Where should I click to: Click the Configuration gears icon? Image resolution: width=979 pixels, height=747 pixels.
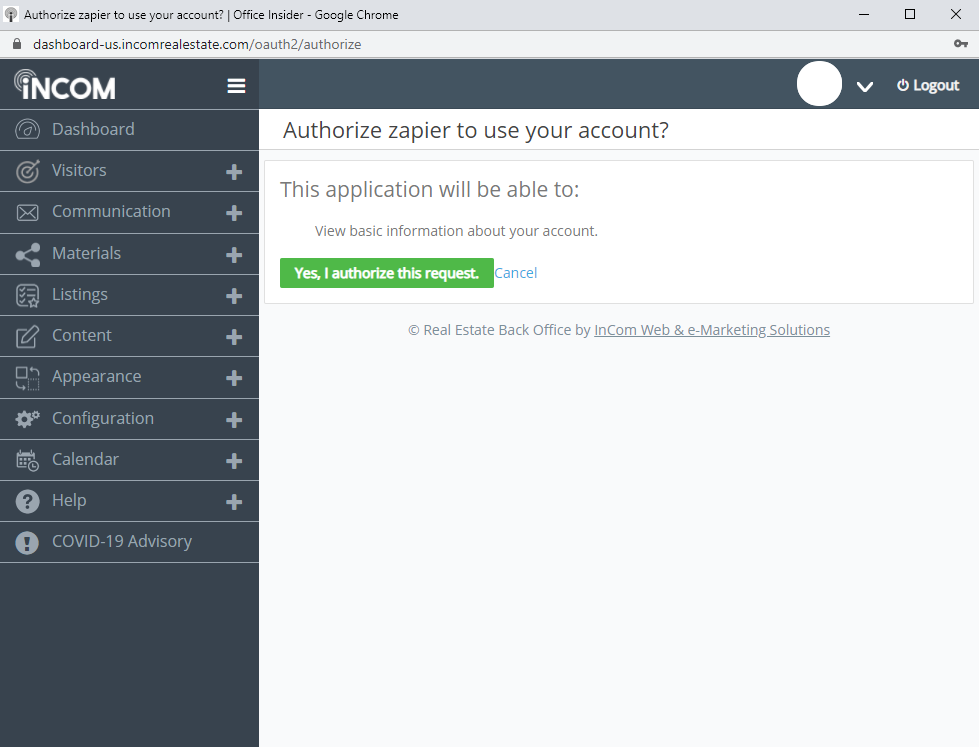(27, 419)
